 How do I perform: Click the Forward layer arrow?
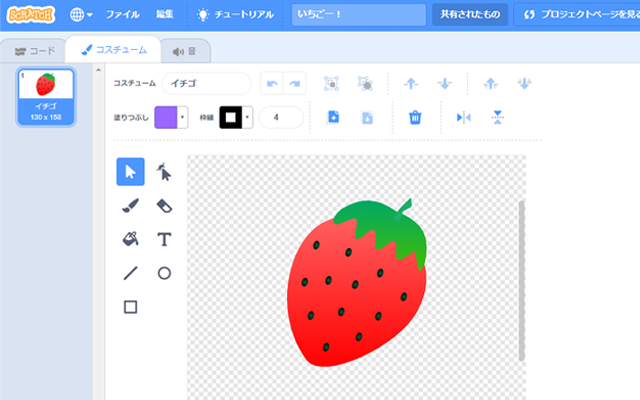(411, 84)
